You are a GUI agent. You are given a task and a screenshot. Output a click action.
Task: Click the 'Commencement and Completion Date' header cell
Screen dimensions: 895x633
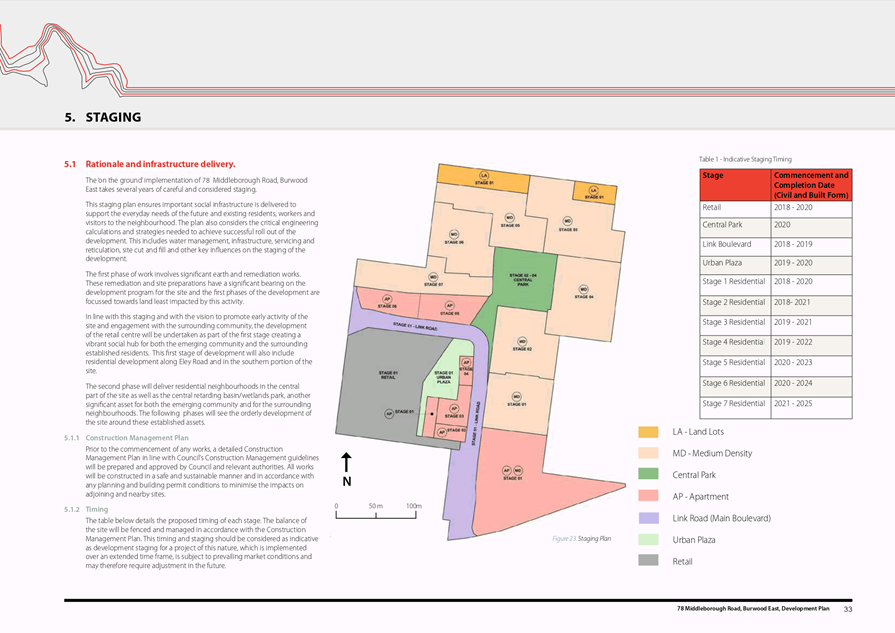point(812,185)
